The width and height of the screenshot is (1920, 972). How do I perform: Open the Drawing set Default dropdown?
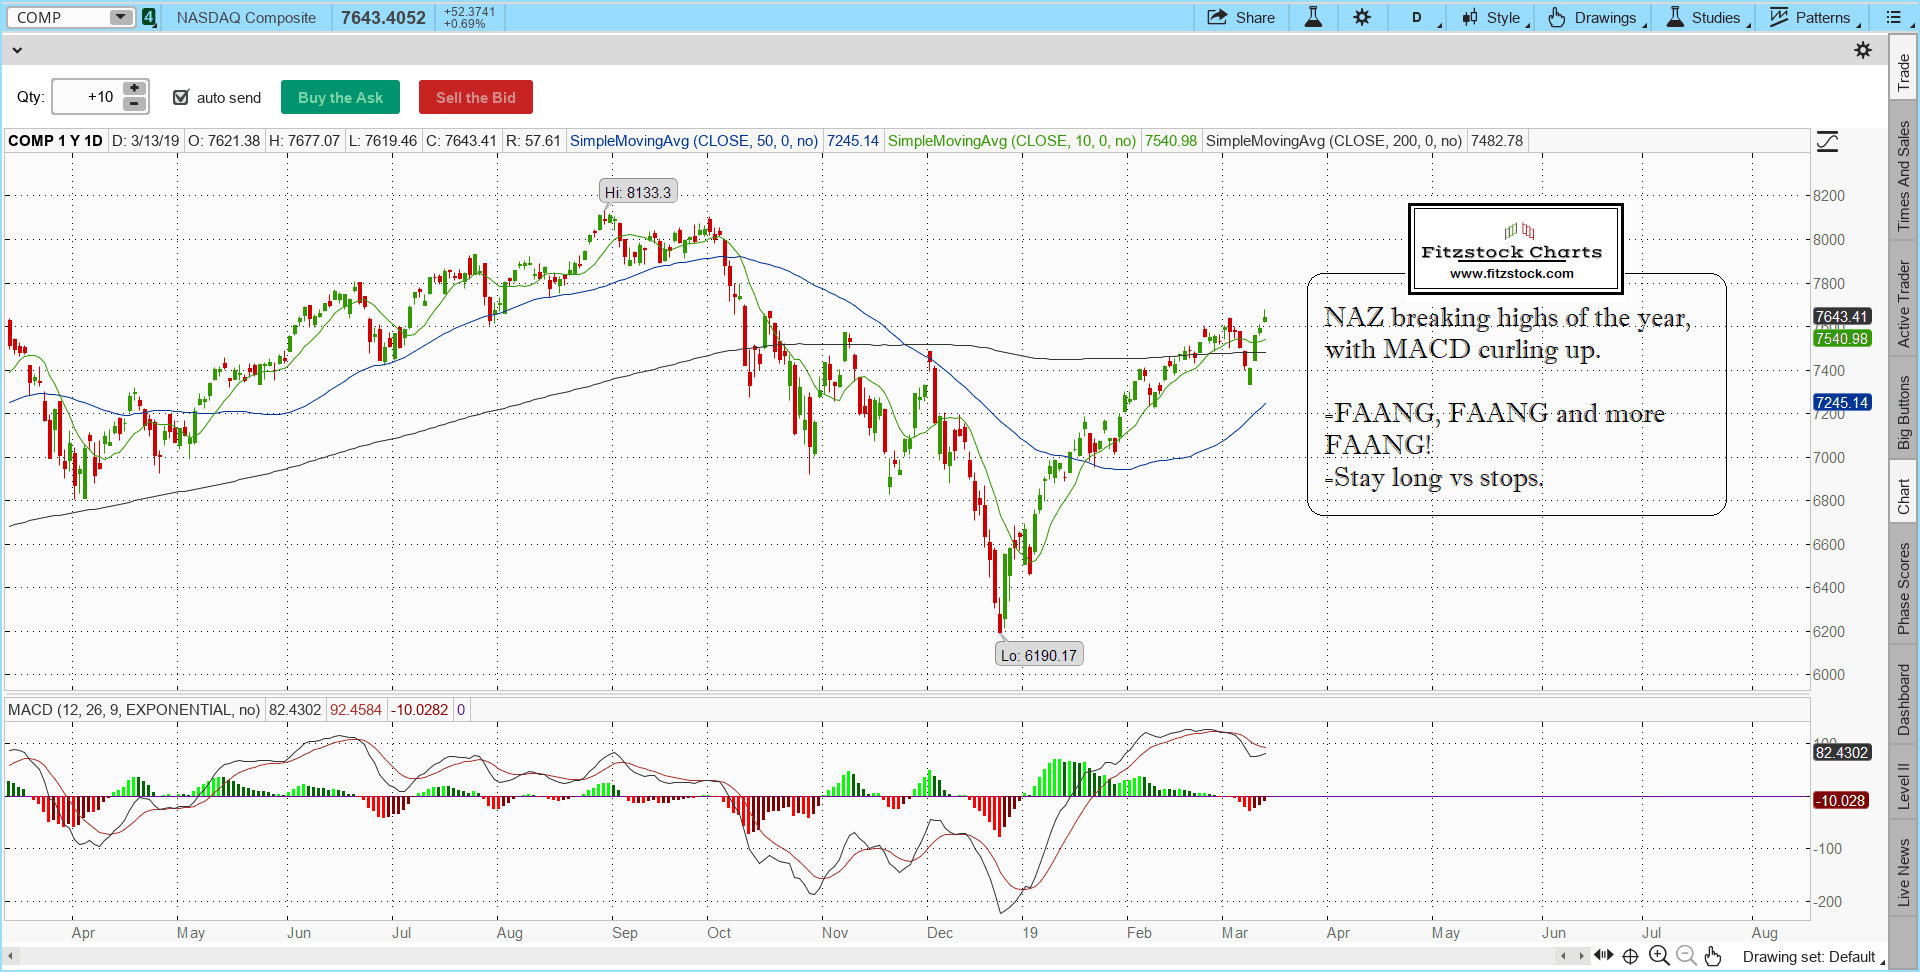(1812, 957)
